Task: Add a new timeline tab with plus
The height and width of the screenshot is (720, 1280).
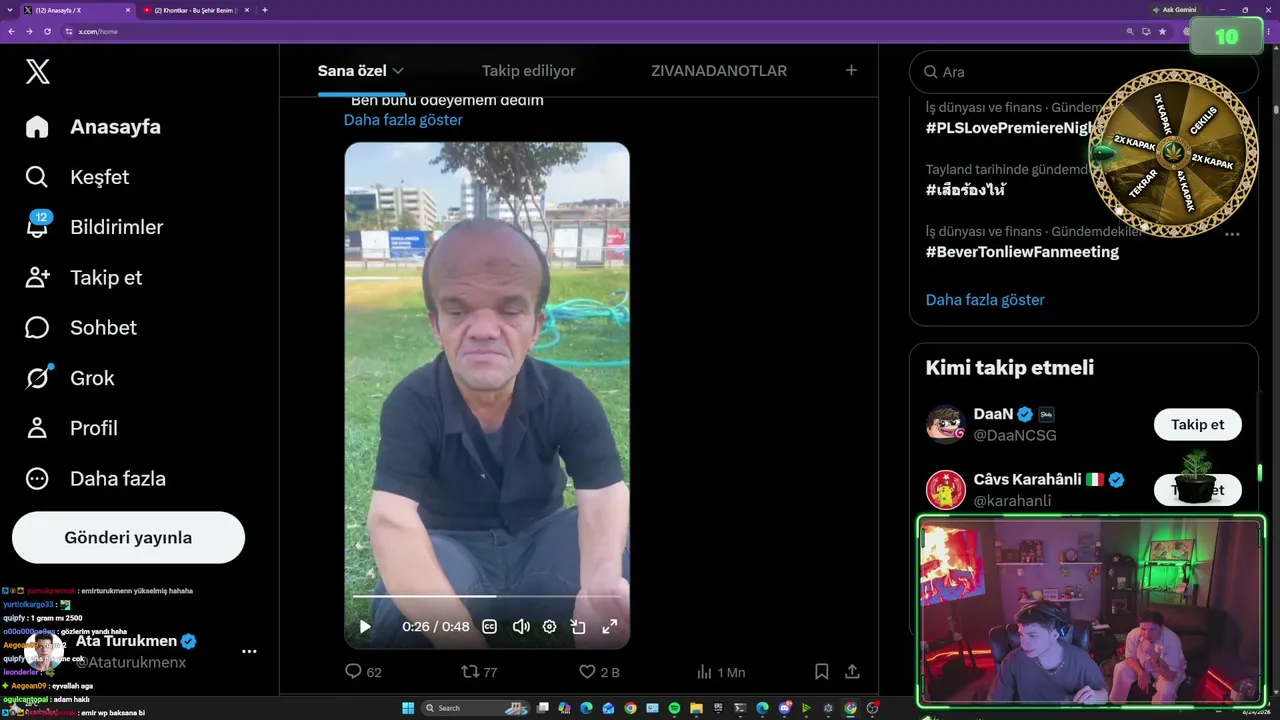Action: 851,70
